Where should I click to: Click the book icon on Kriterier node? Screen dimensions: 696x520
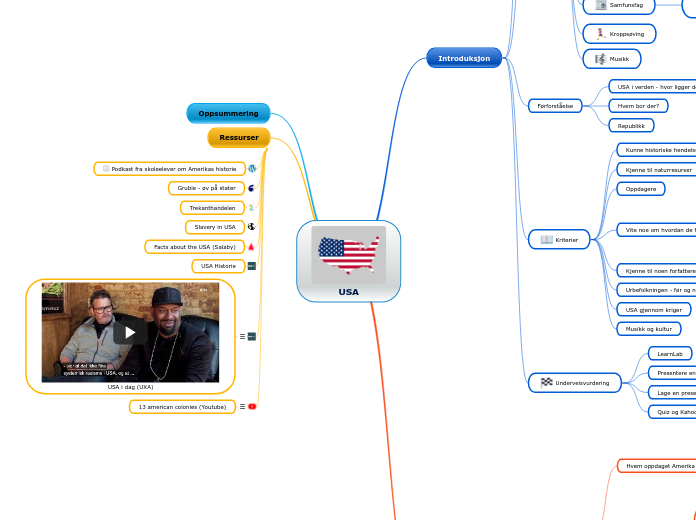click(x=546, y=240)
